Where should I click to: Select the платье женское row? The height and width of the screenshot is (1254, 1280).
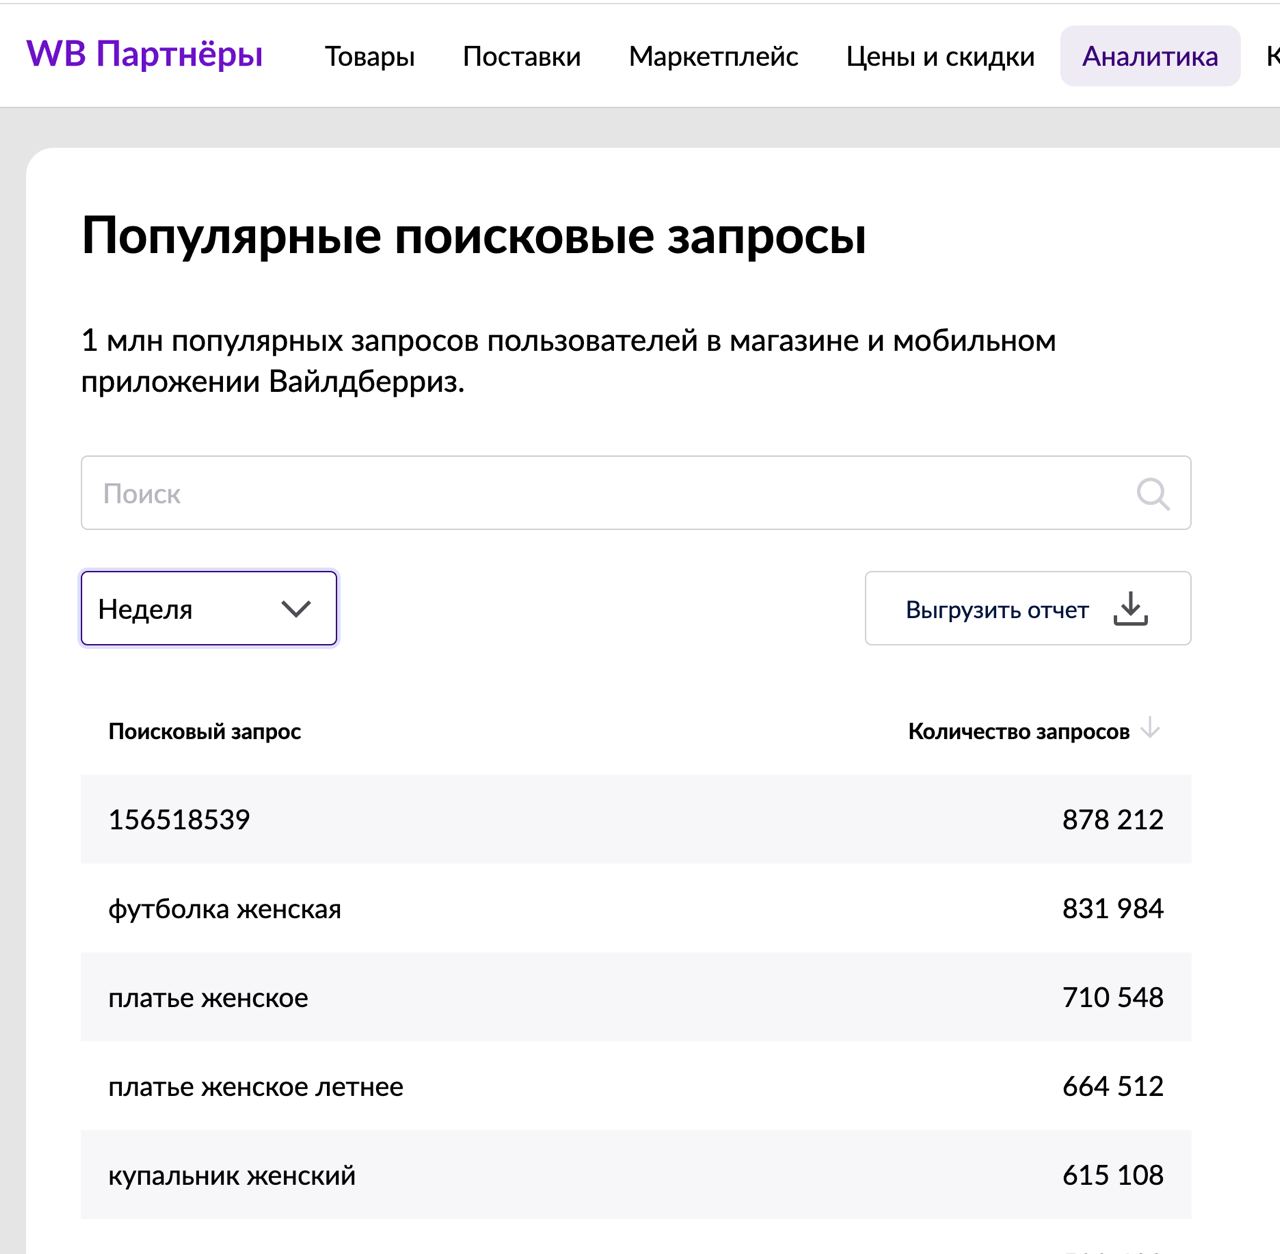[636, 997]
